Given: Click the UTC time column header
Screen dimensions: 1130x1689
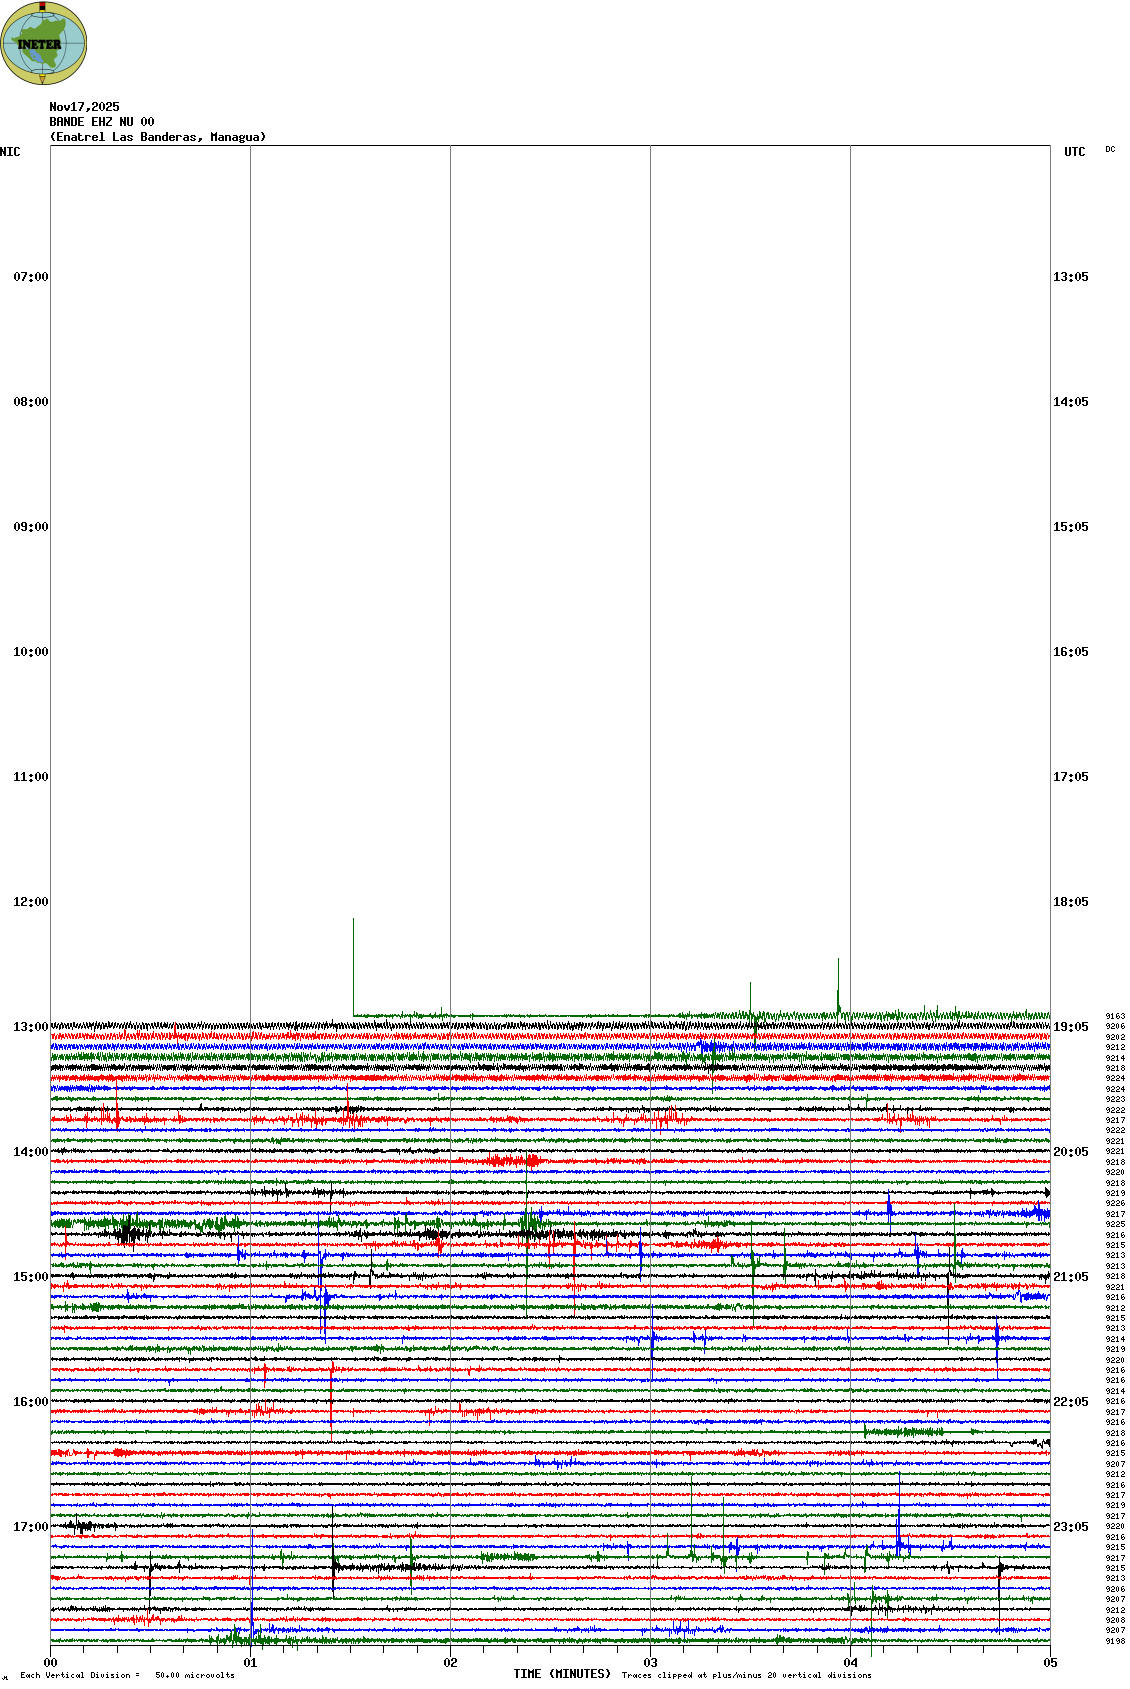Looking at the screenshot, I should [x=1074, y=152].
